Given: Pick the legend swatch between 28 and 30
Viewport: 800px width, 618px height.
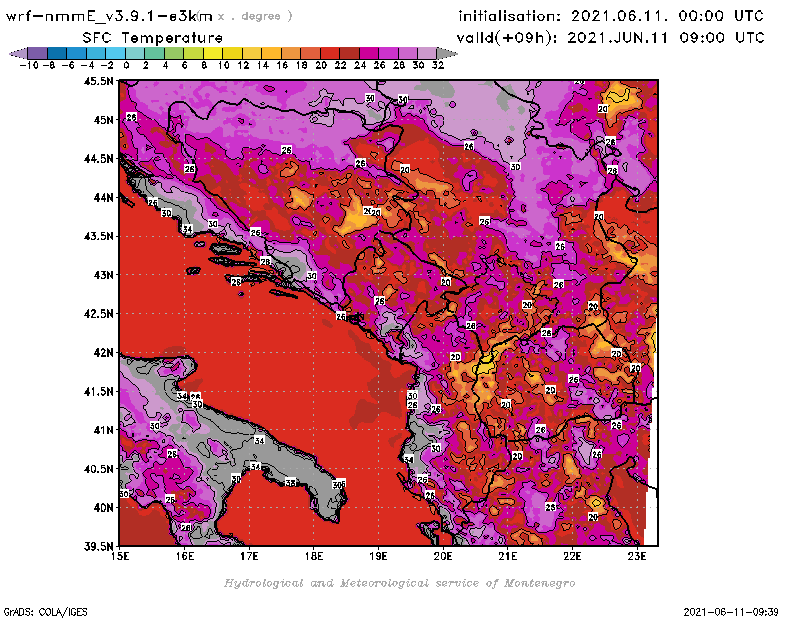Looking at the screenshot, I should (x=408, y=53).
